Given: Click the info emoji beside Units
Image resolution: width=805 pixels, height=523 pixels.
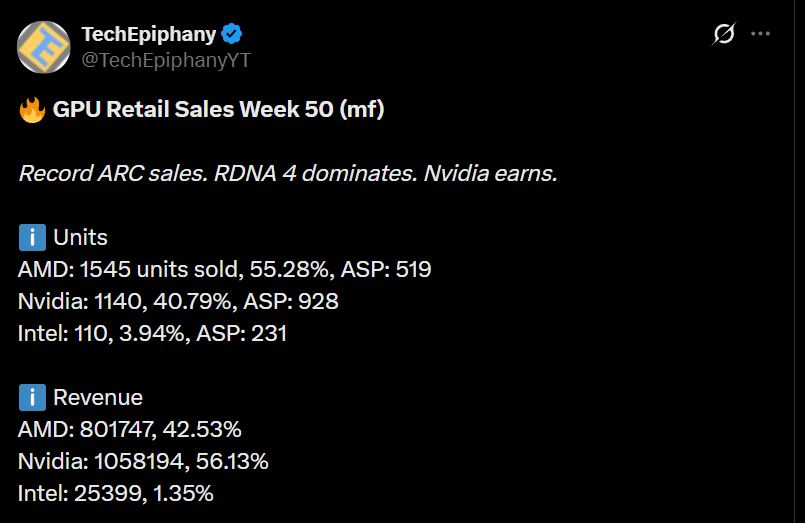Looking at the screenshot, I should (32, 238).
